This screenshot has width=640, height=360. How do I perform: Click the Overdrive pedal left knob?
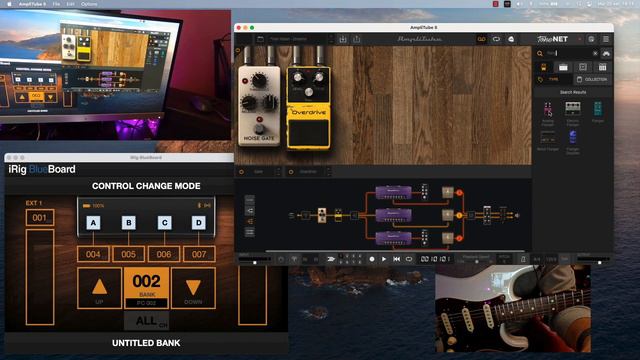click(x=298, y=77)
